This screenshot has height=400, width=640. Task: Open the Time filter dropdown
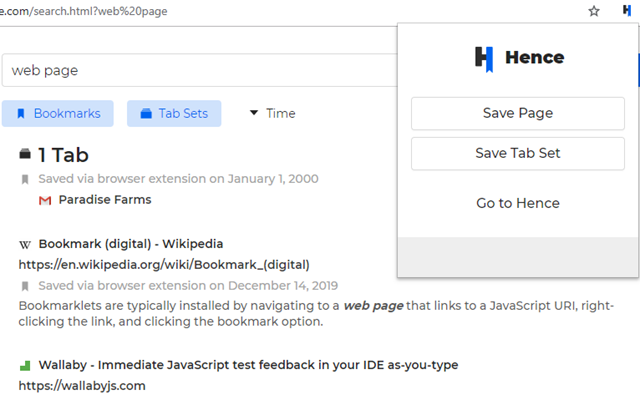272,113
